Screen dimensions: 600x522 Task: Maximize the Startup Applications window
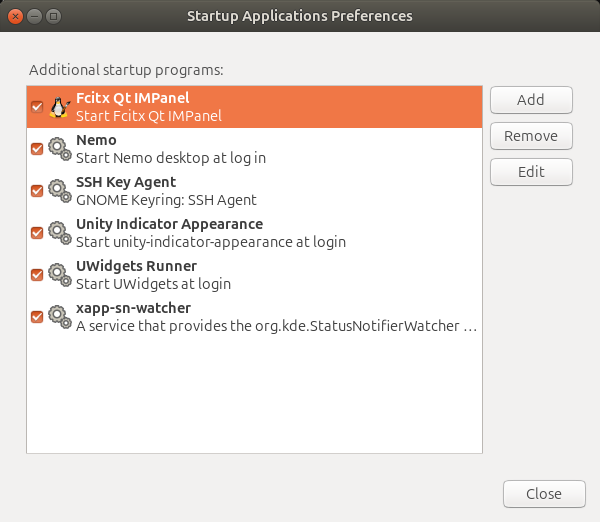(54, 16)
